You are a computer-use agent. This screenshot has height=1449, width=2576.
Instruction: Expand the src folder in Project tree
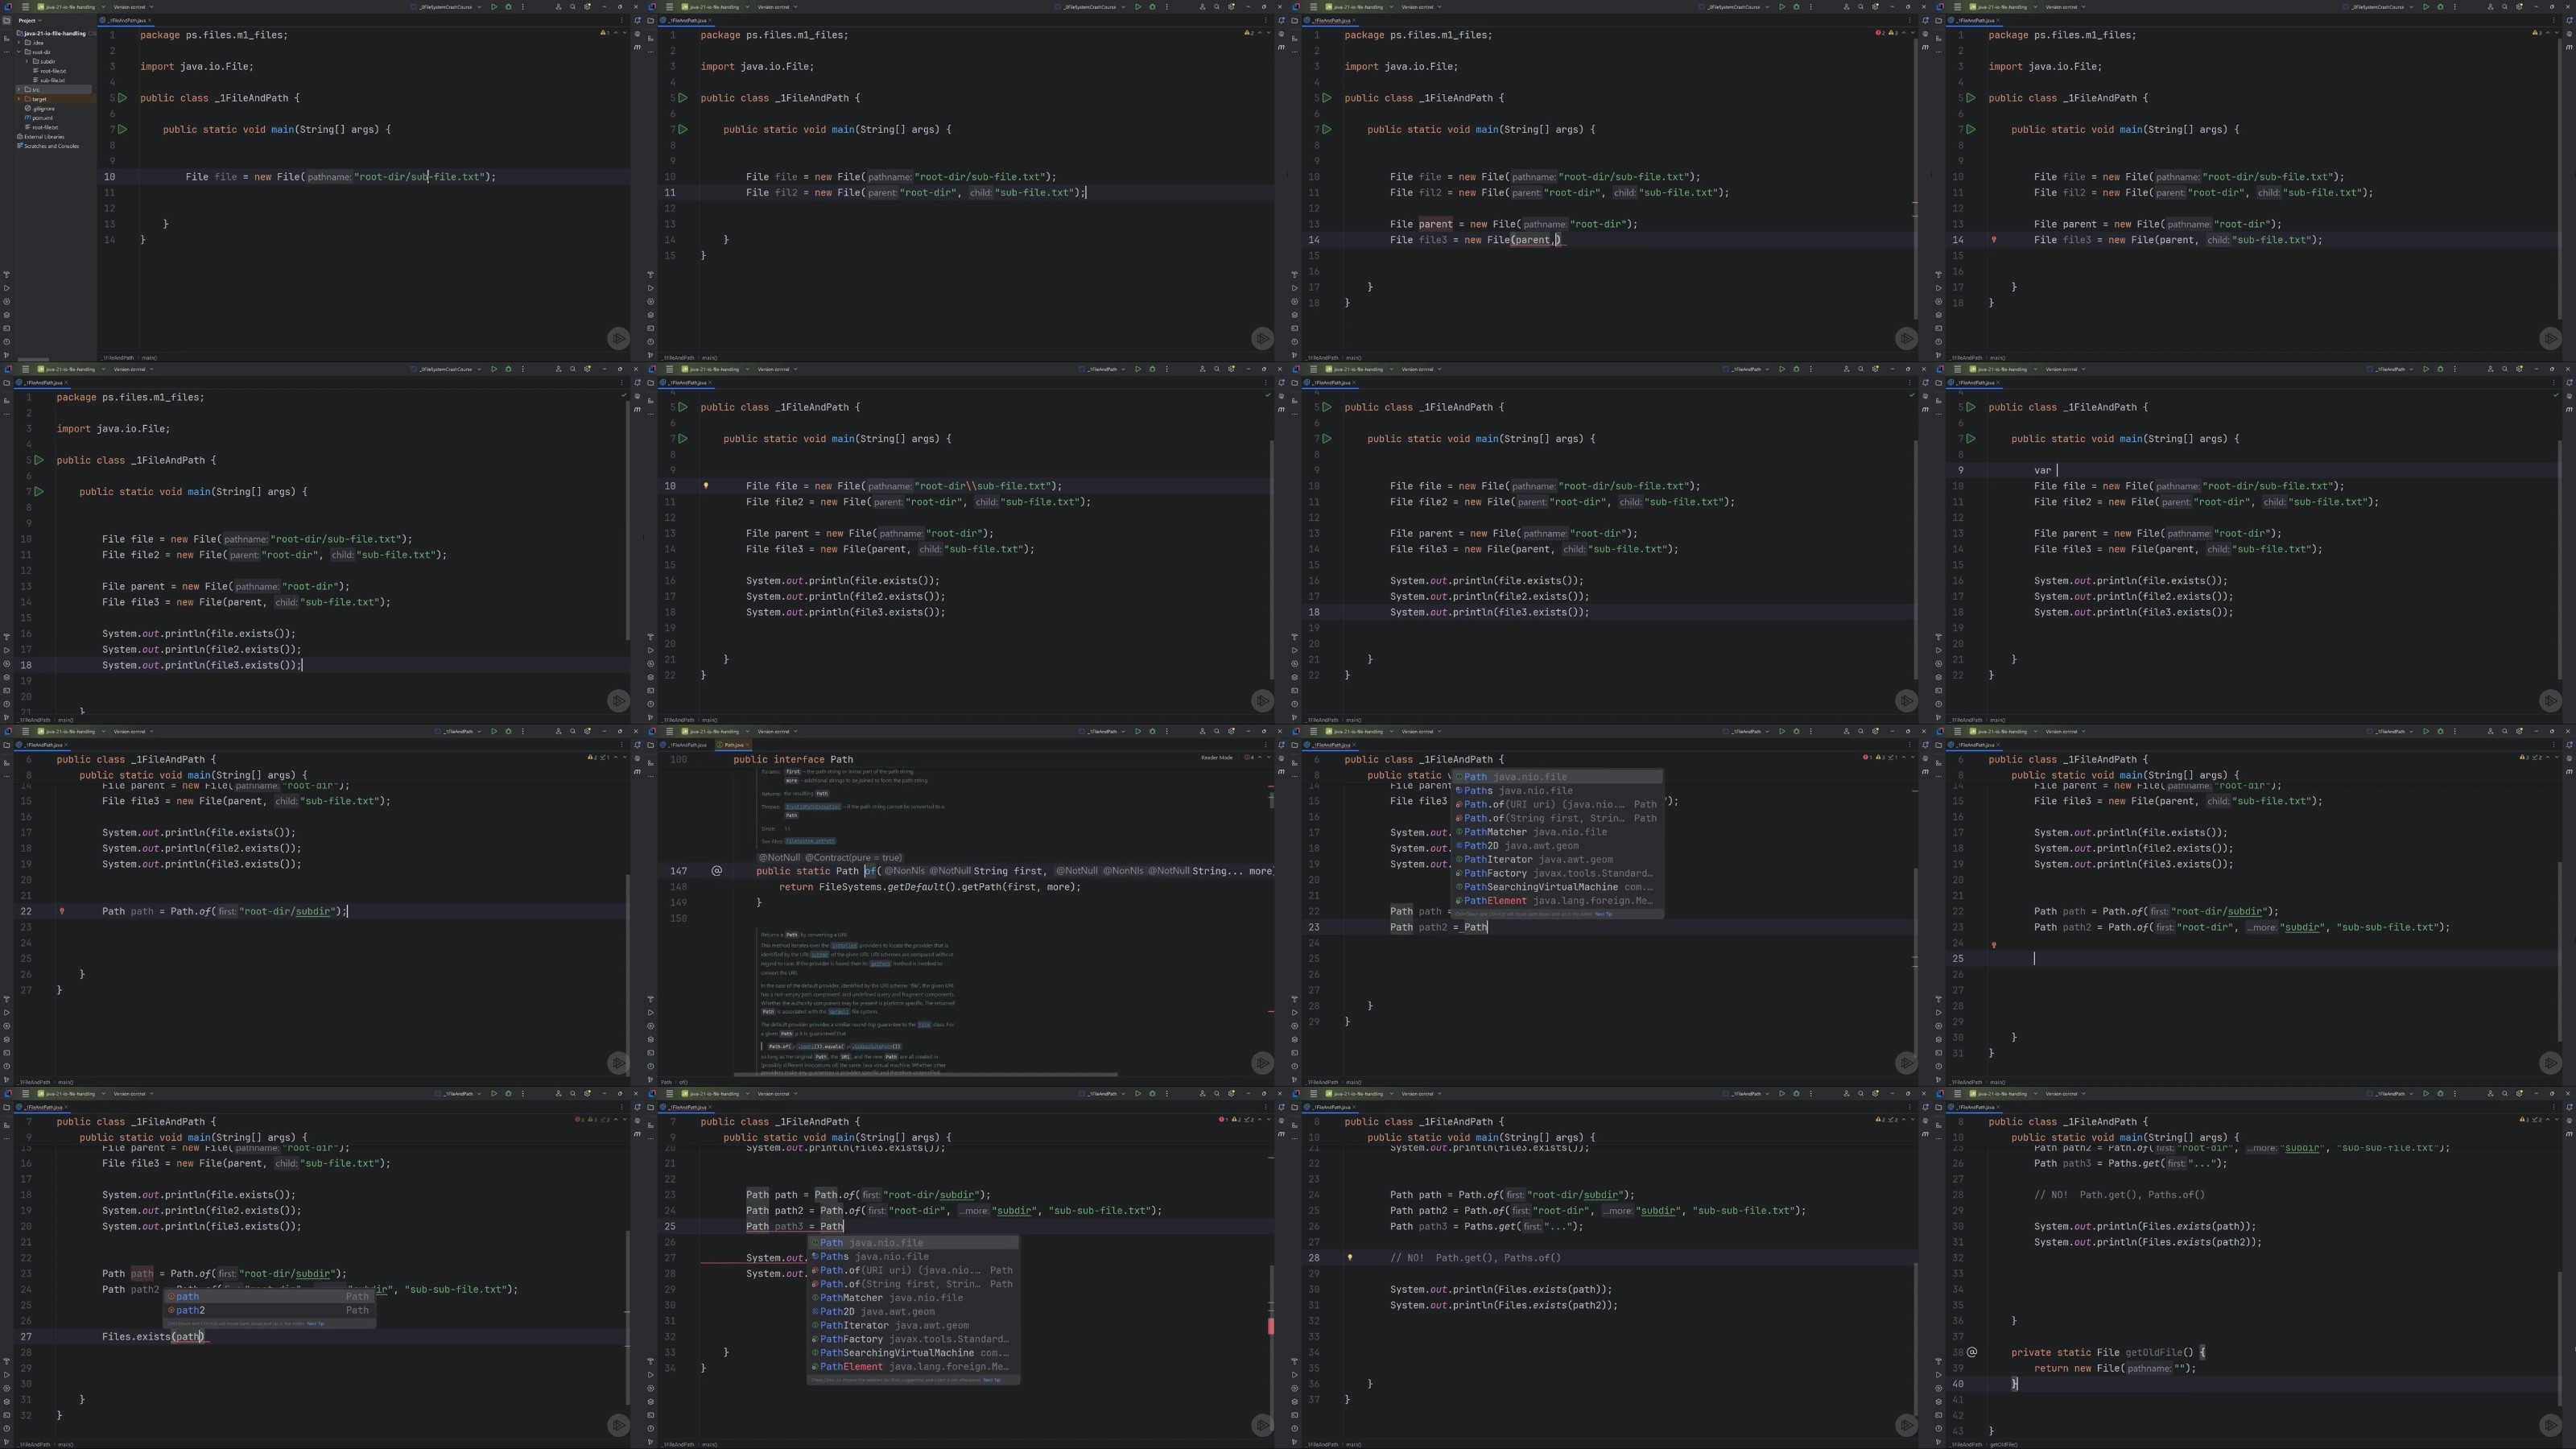tap(20, 90)
